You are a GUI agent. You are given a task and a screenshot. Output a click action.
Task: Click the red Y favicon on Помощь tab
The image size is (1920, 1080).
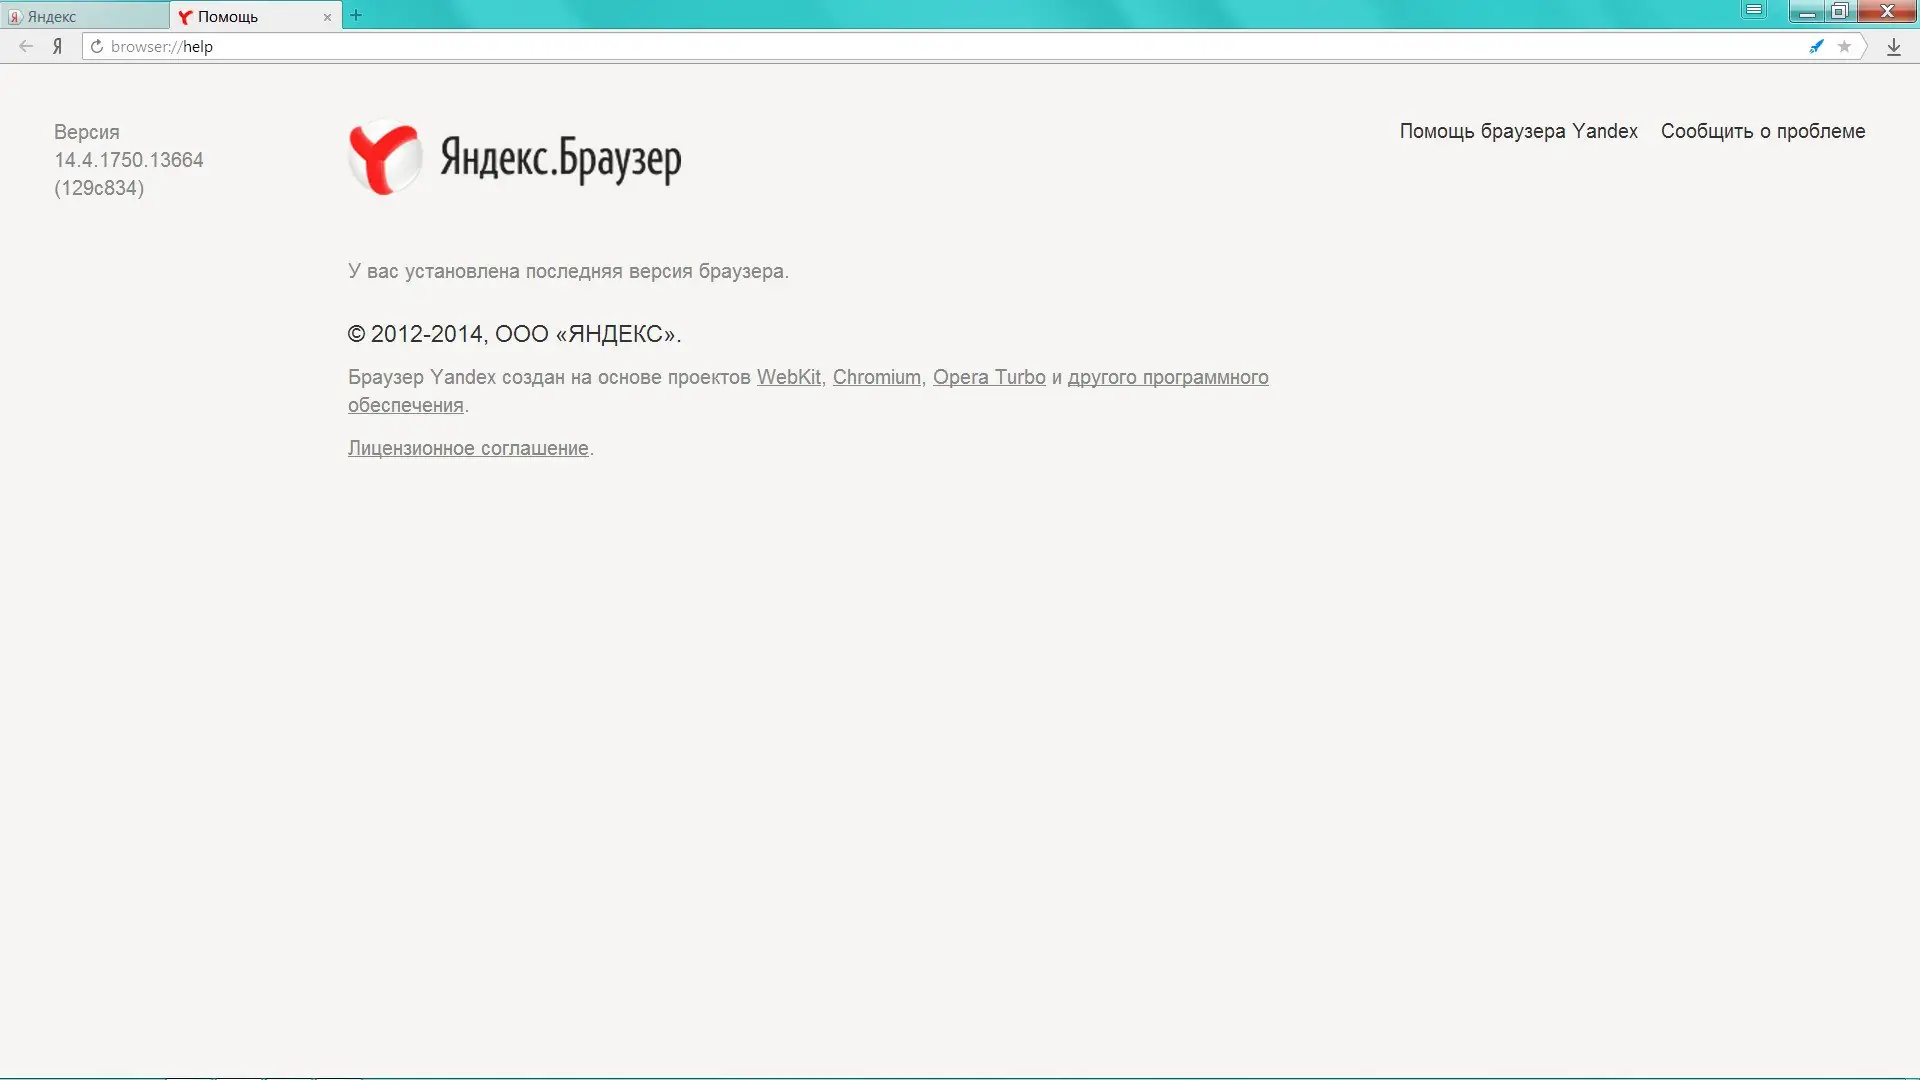186,16
